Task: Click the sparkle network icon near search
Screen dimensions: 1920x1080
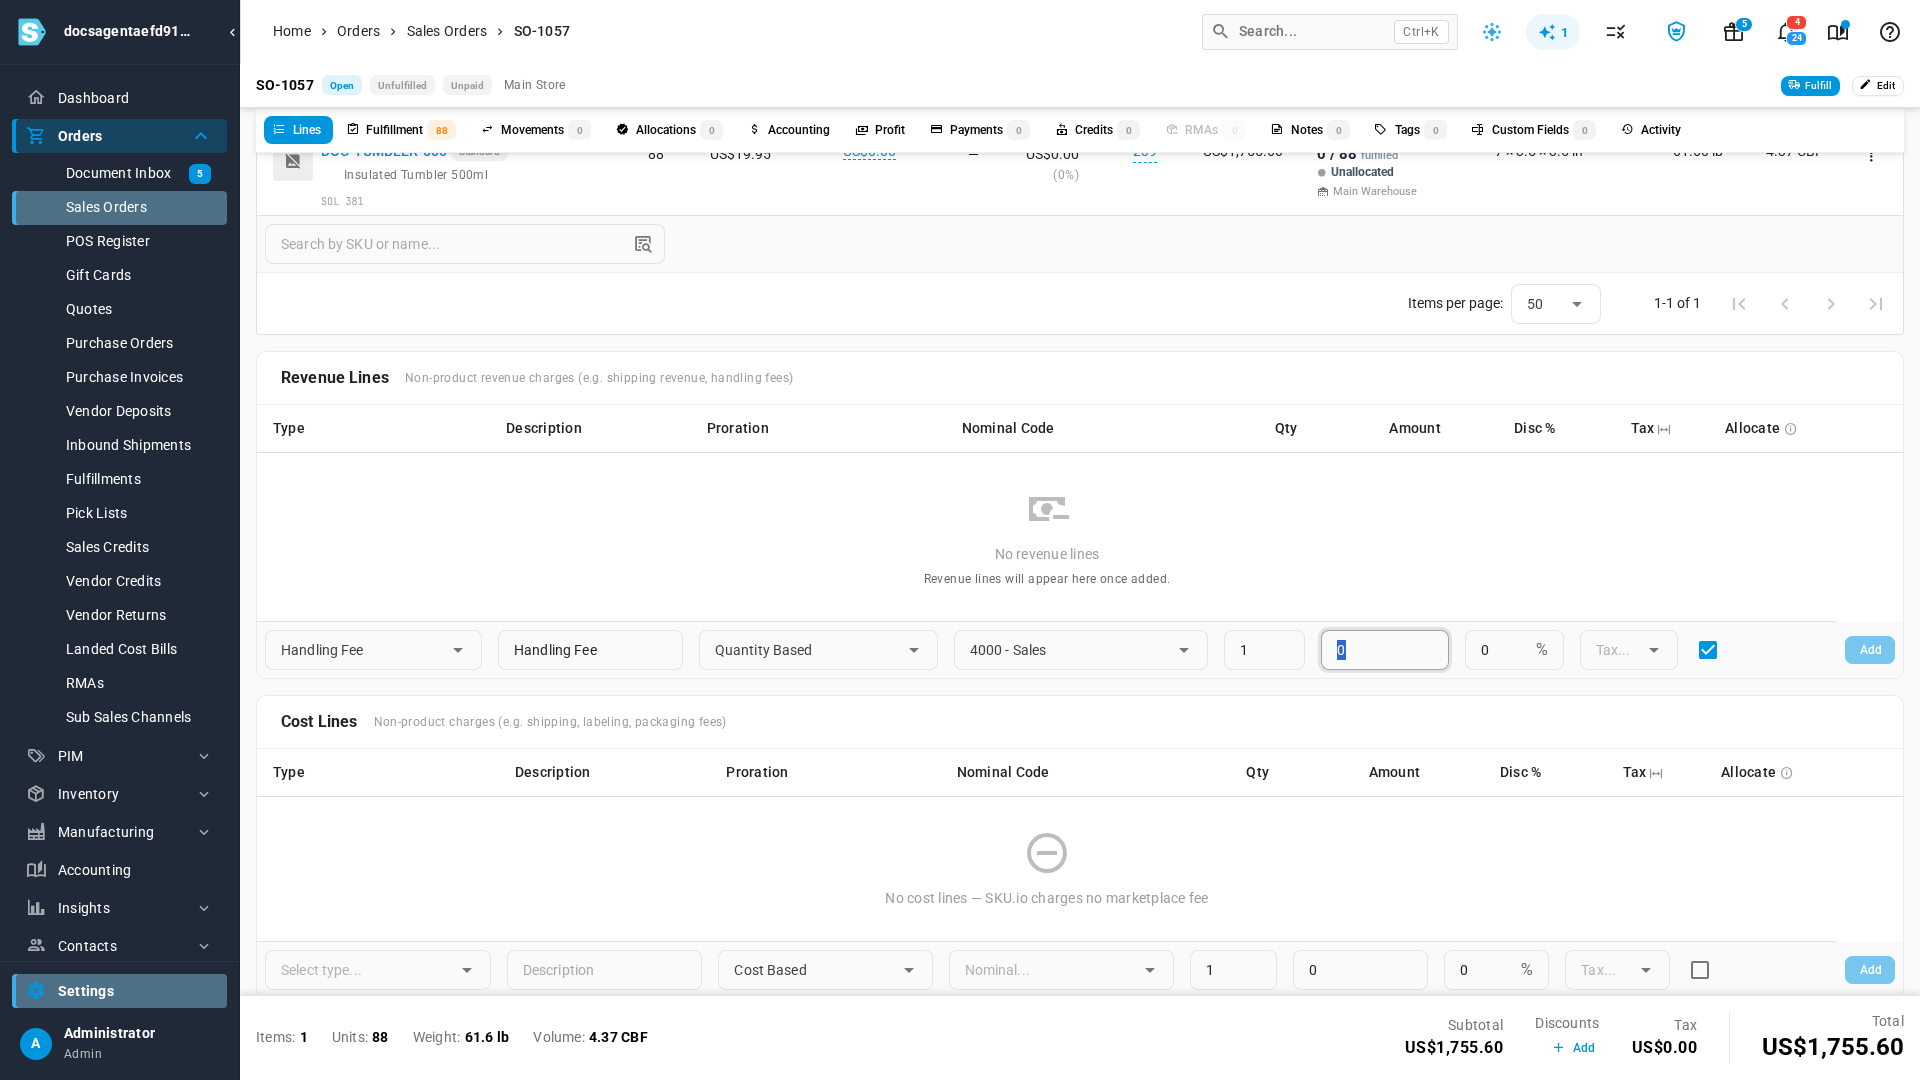Action: tap(1491, 32)
